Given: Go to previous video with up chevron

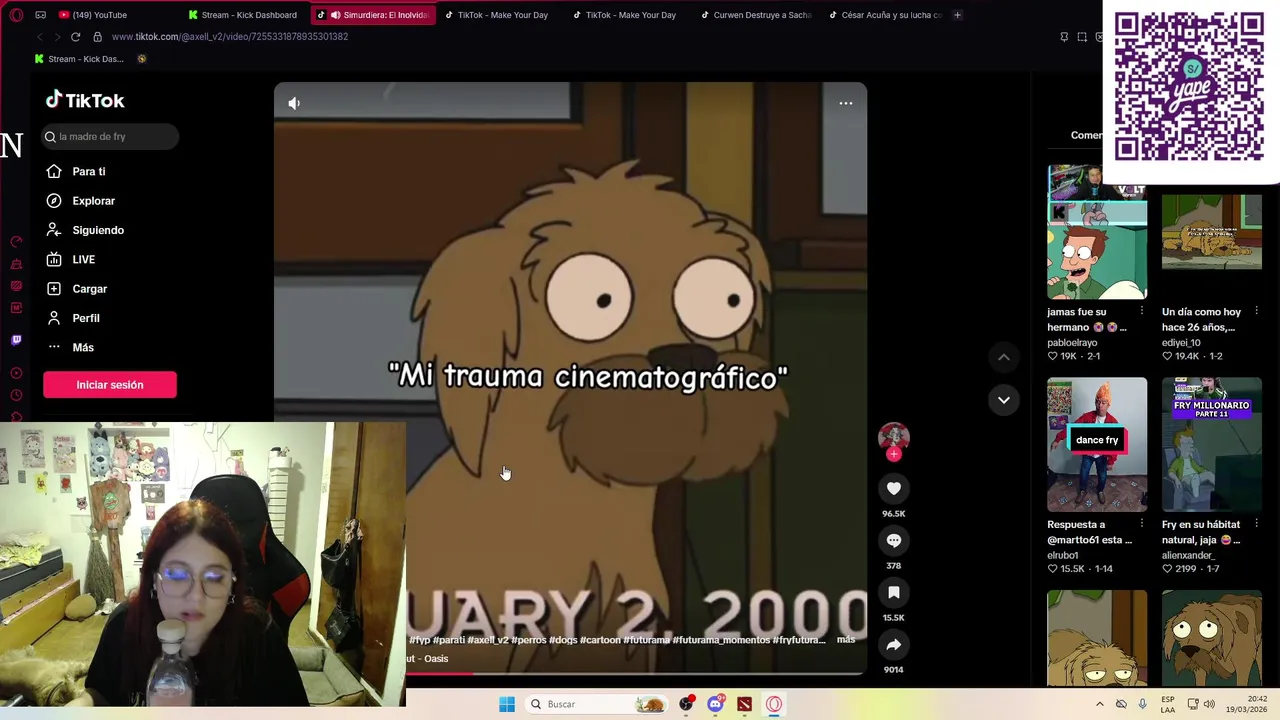Looking at the screenshot, I should click(x=1004, y=357).
